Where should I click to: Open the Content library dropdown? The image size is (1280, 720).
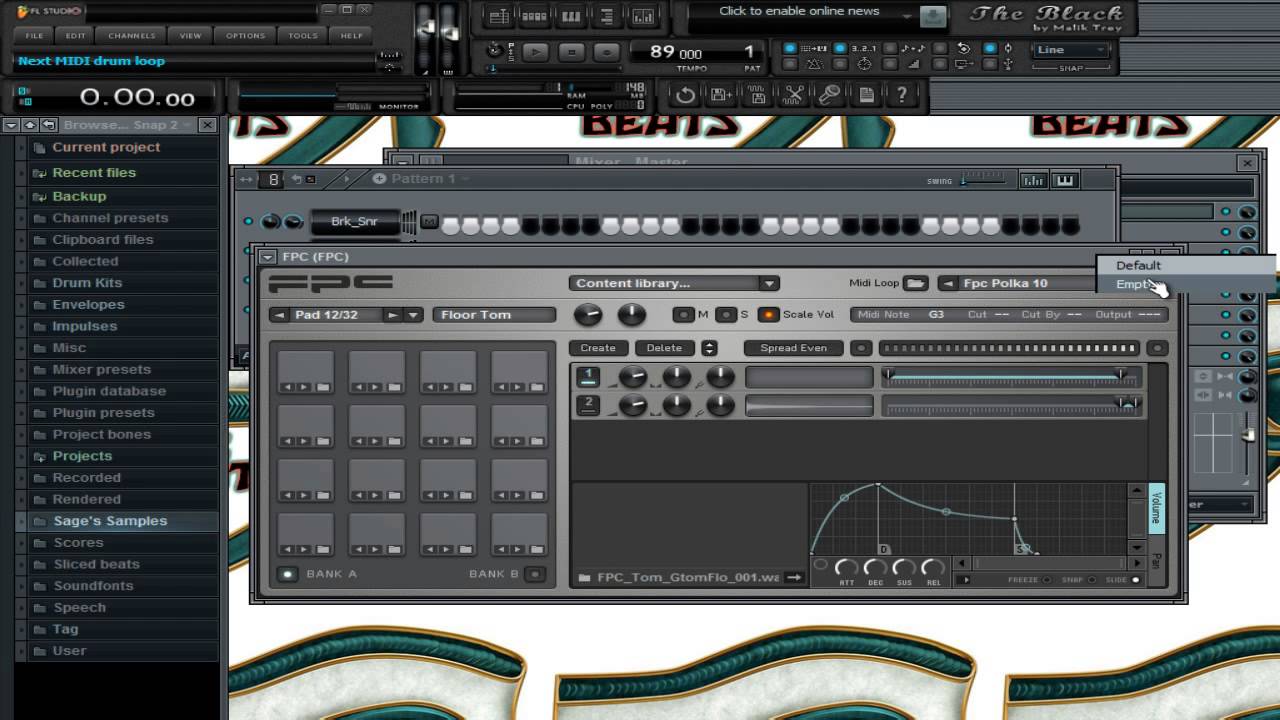[x=674, y=283]
